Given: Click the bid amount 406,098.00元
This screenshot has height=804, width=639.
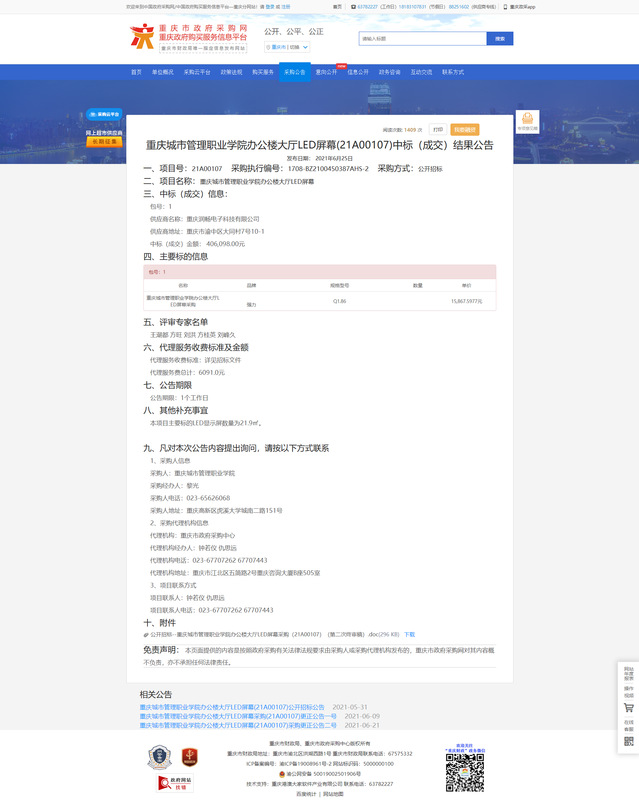Looking at the screenshot, I should [226, 244].
